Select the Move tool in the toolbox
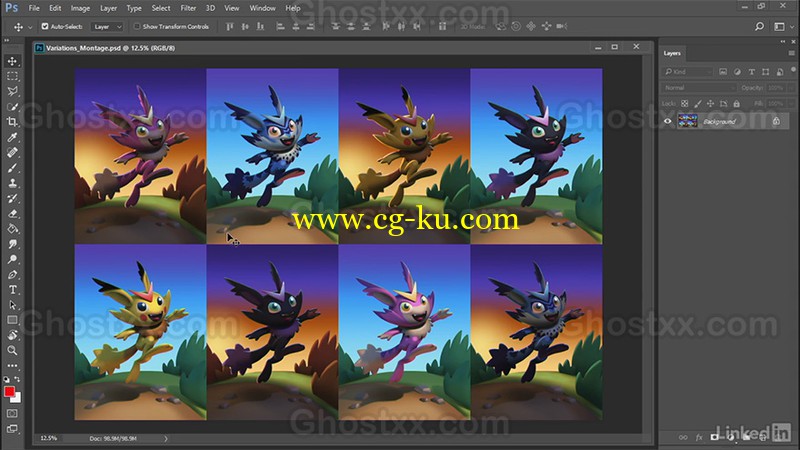Viewport: 800px width, 450px height. pyautogui.click(x=12, y=61)
